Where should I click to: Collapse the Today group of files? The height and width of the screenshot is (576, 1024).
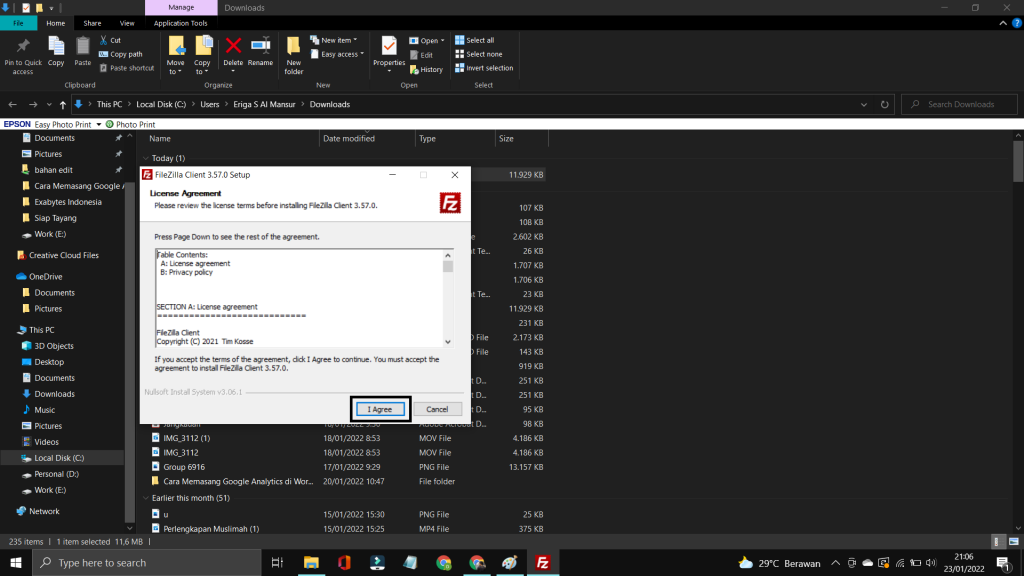click(148, 157)
